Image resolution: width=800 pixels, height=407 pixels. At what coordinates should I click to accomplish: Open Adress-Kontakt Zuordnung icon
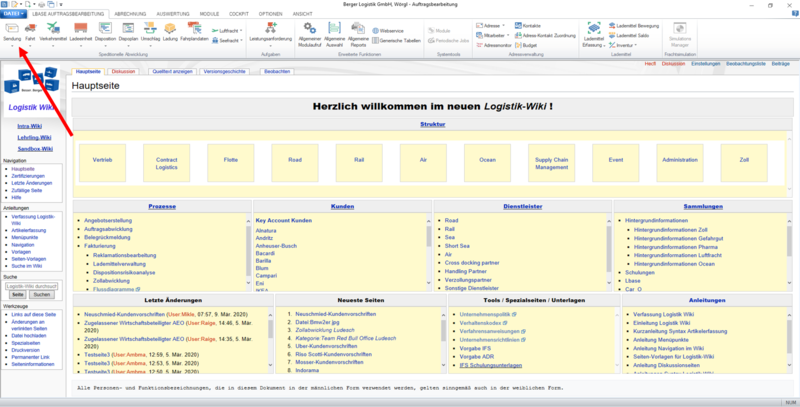click(518, 35)
